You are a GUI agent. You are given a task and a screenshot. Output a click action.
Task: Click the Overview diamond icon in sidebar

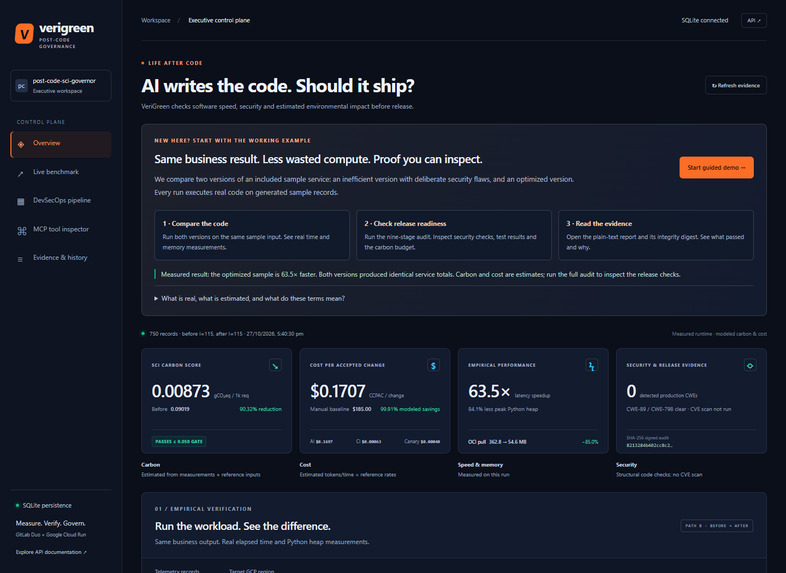[21, 144]
